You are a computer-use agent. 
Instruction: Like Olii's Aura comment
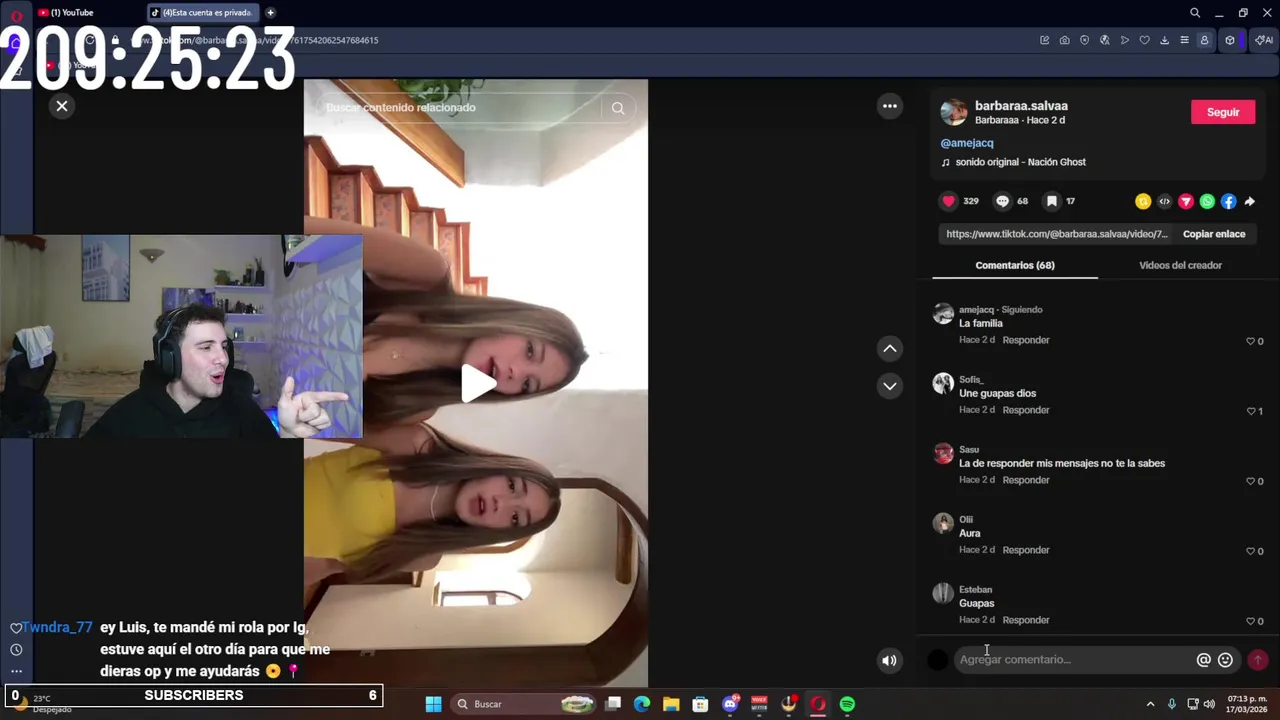[x=1250, y=551]
